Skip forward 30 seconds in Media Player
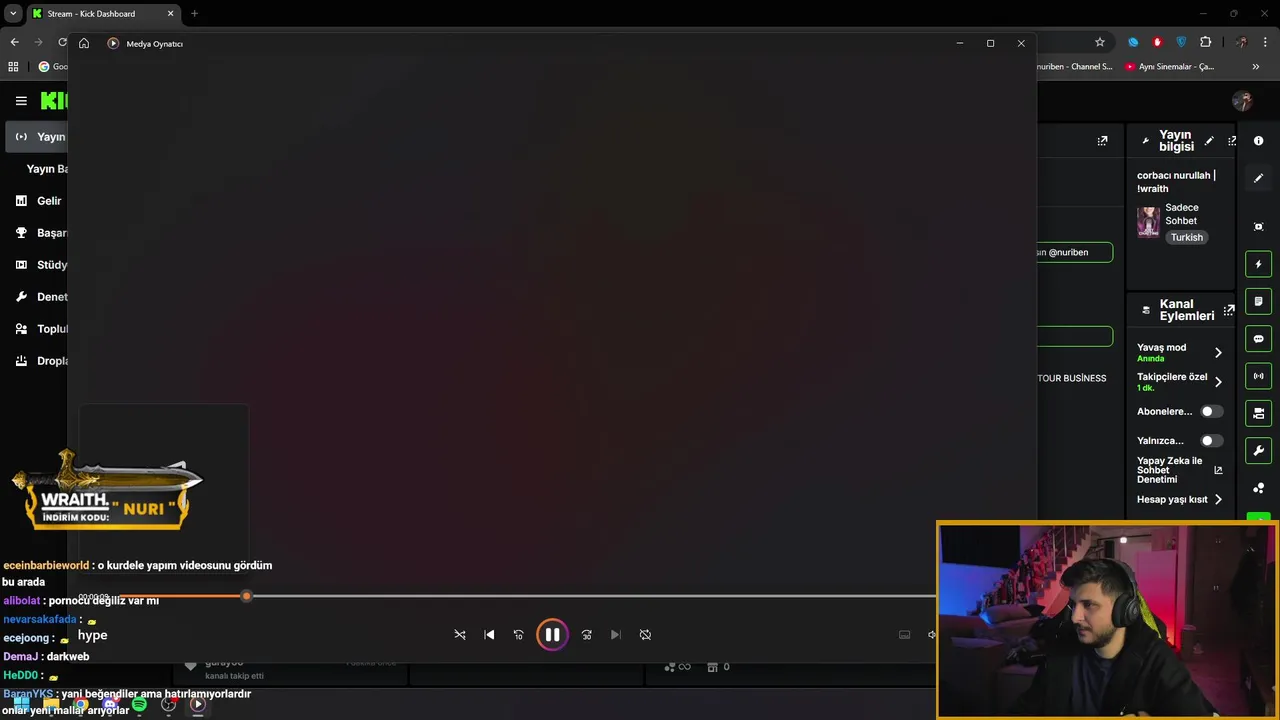 point(587,635)
